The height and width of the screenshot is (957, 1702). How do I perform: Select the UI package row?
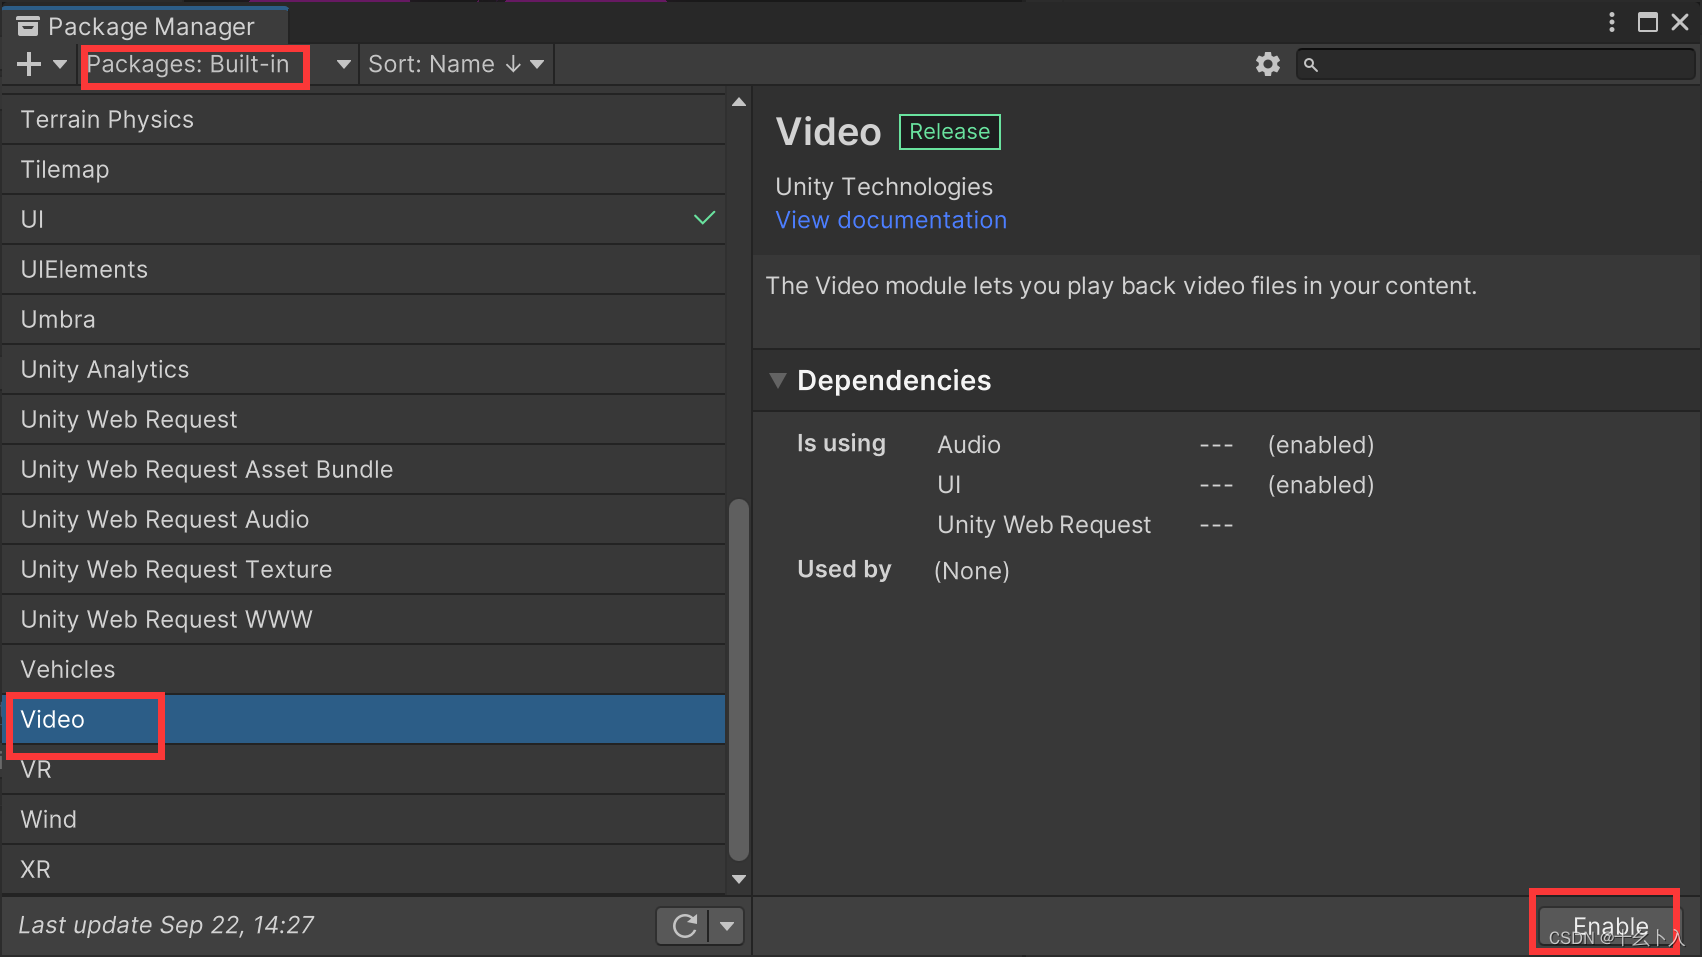coord(364,219)
